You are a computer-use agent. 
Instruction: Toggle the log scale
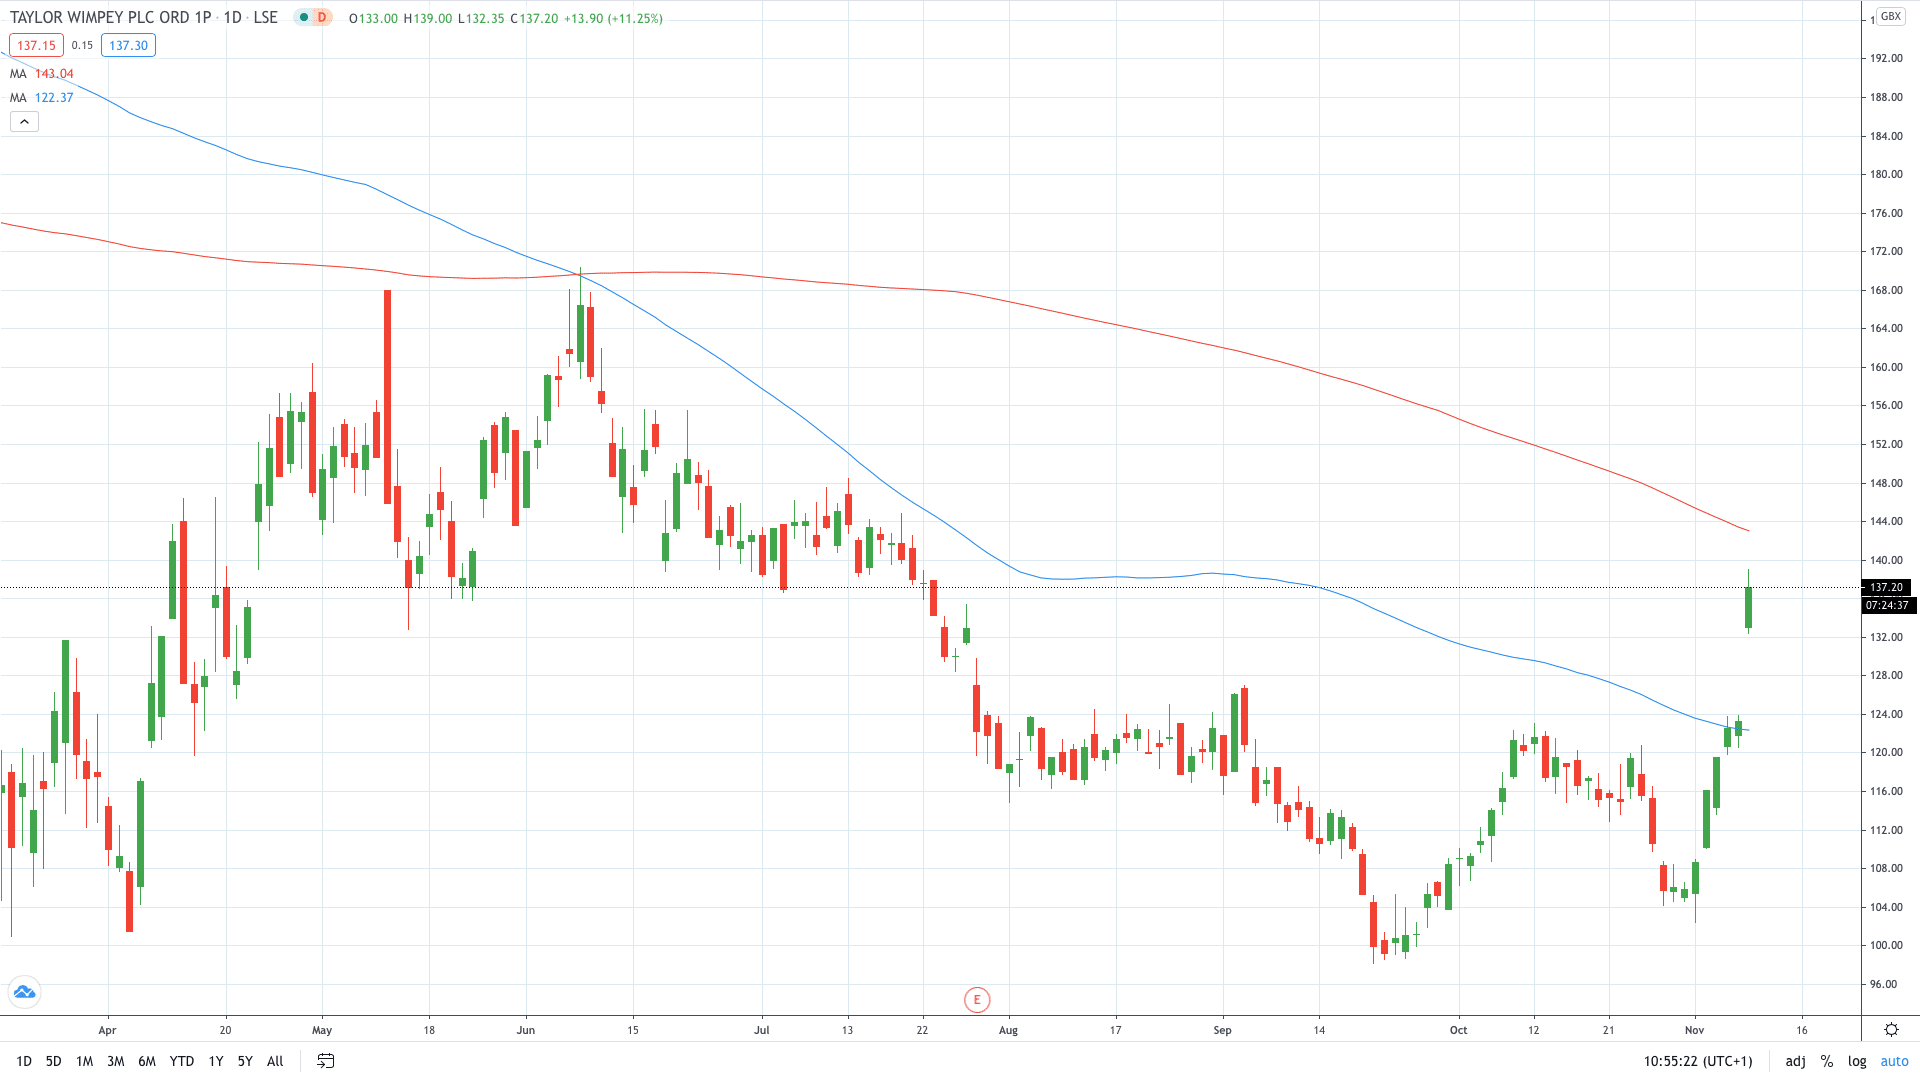tap(1857, 1061)
